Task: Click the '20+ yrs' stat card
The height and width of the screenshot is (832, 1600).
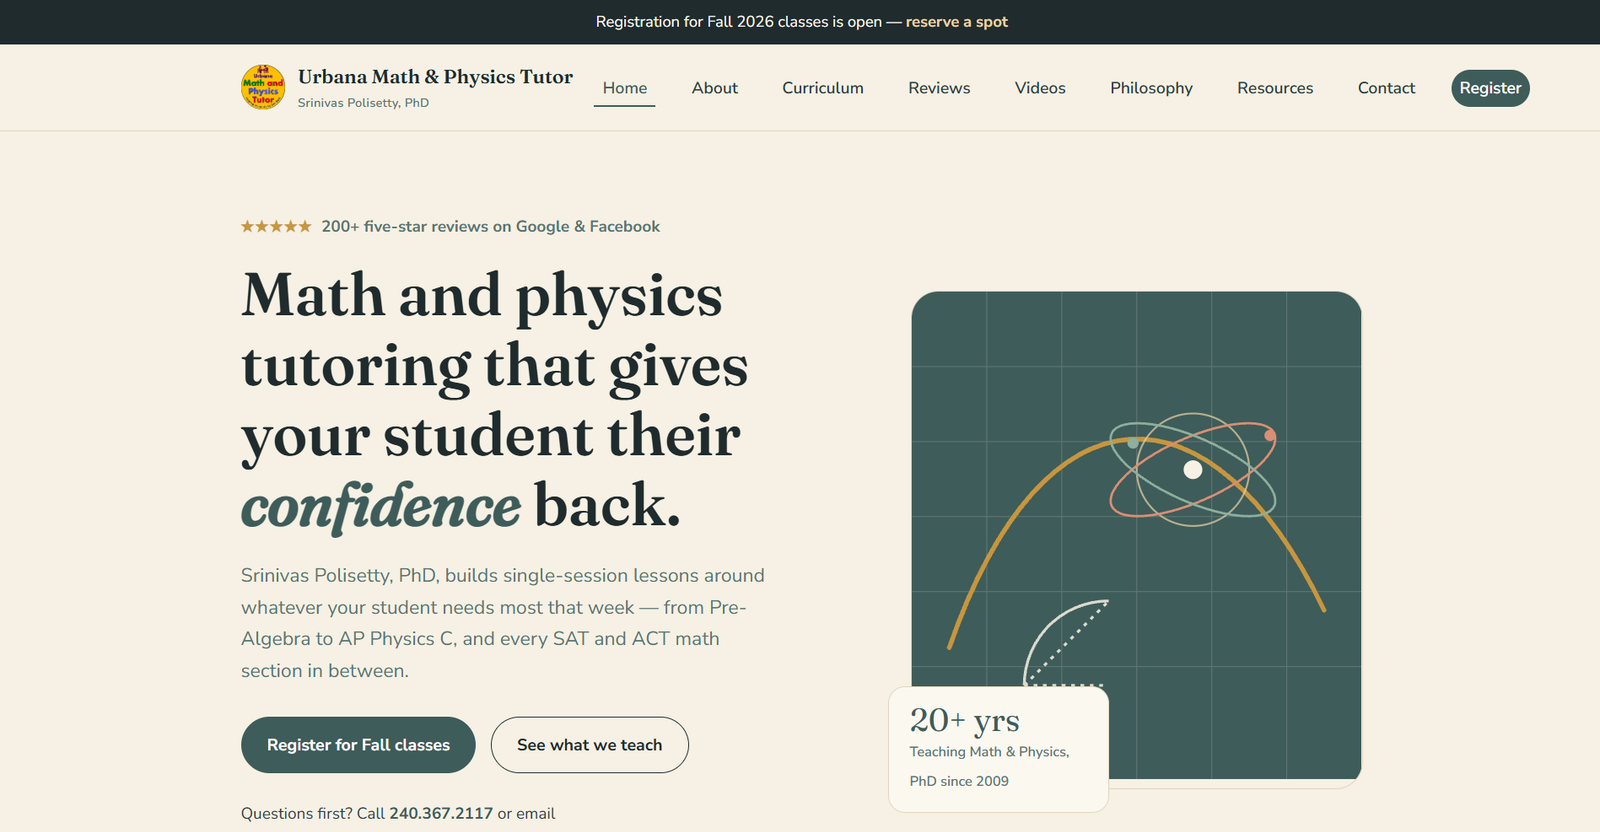Action: pos(998,749)
